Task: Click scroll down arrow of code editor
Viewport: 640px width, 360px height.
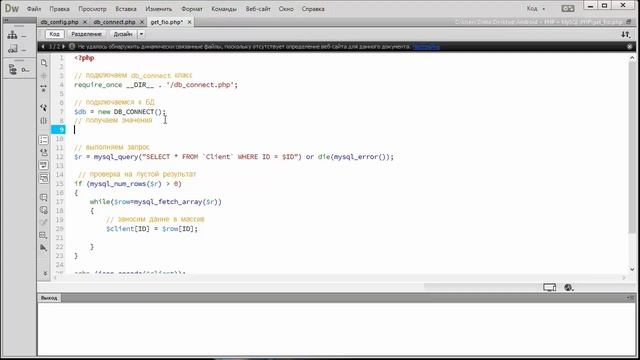Action: point(632,269)
